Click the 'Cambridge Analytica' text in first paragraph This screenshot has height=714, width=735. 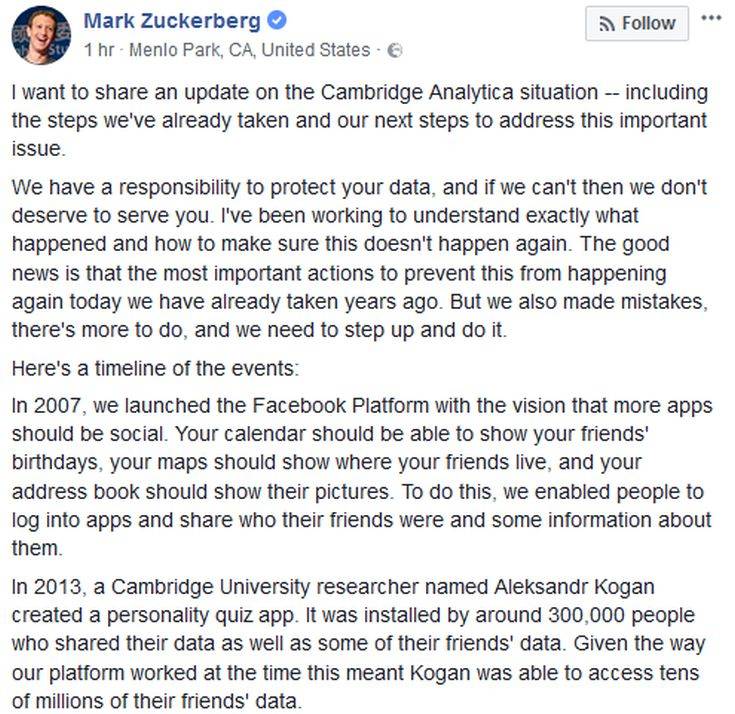pos(398,93)
